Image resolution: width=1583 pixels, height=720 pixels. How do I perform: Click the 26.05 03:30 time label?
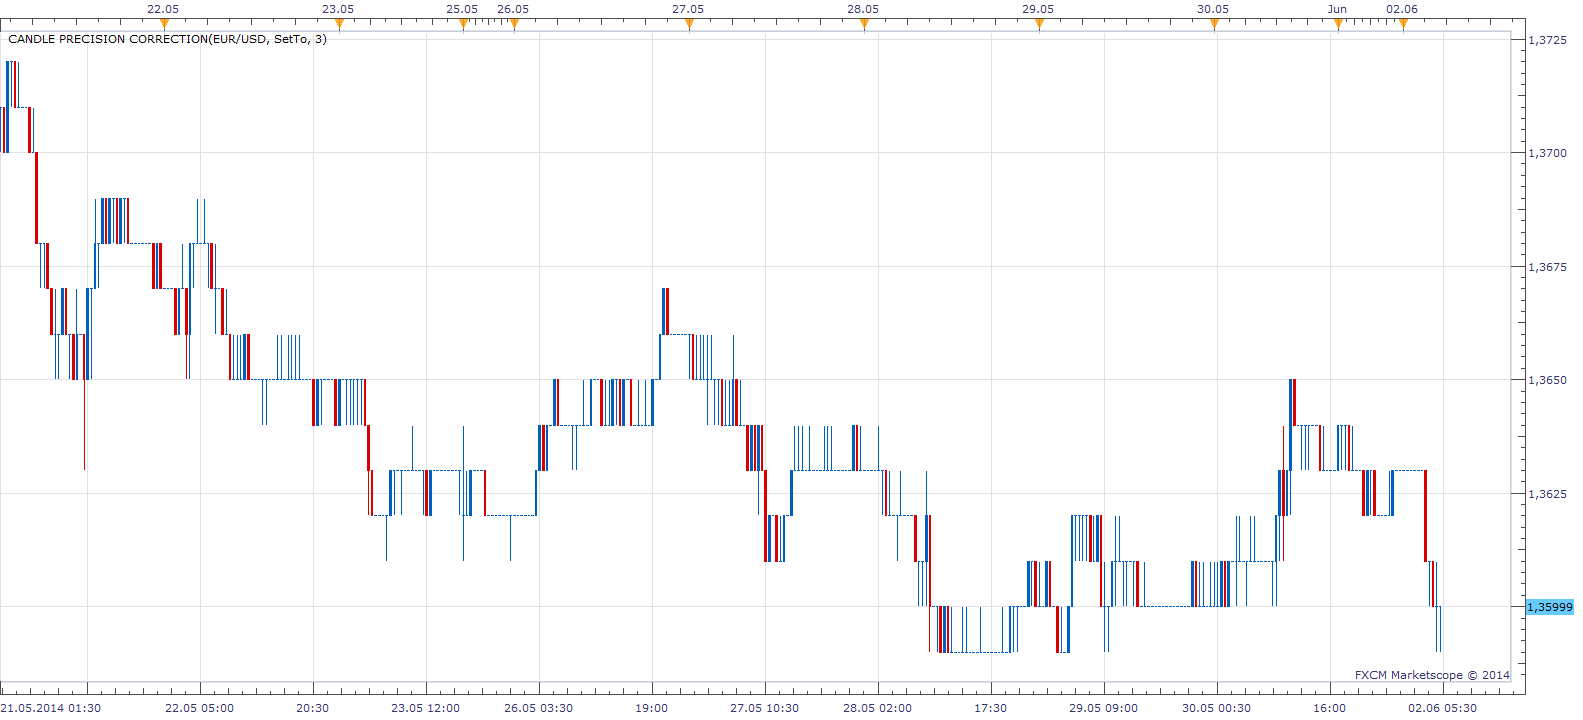click(x=539, y=708)
